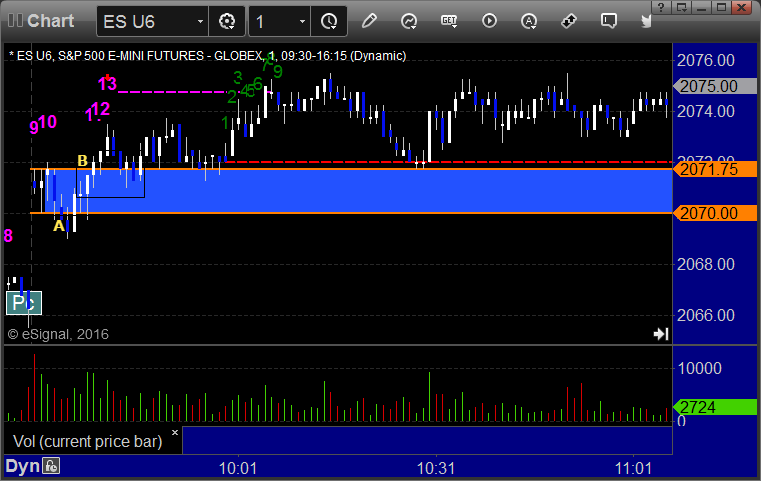Screen dimensions: 761x481
Task: Click the lock icon next to Dyn
Action: [51, 466]
